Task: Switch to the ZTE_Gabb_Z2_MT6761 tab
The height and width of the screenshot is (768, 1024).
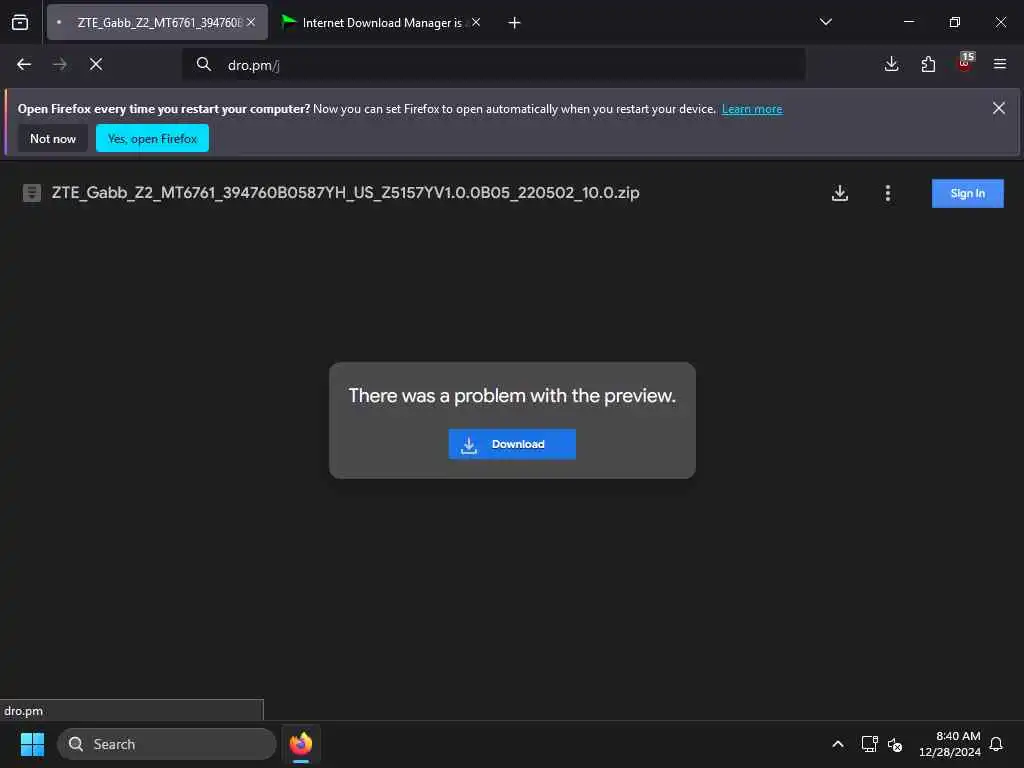Action: (x=157, y=22)
